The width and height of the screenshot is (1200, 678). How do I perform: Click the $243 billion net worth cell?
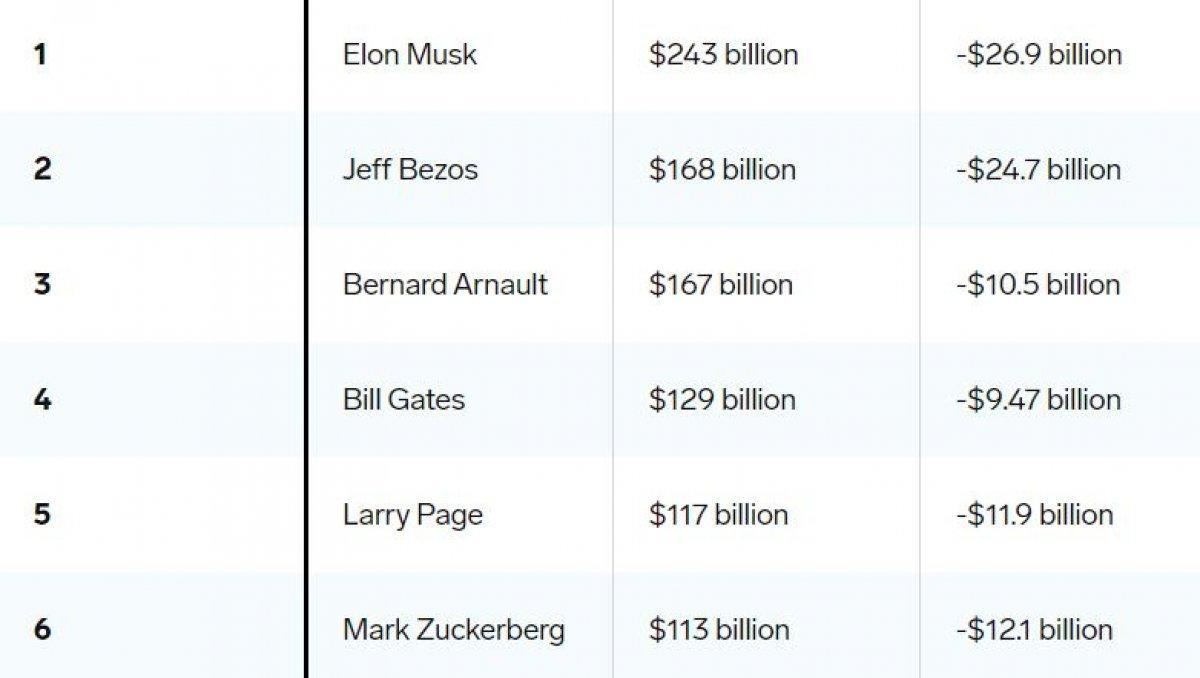(723, 54)
